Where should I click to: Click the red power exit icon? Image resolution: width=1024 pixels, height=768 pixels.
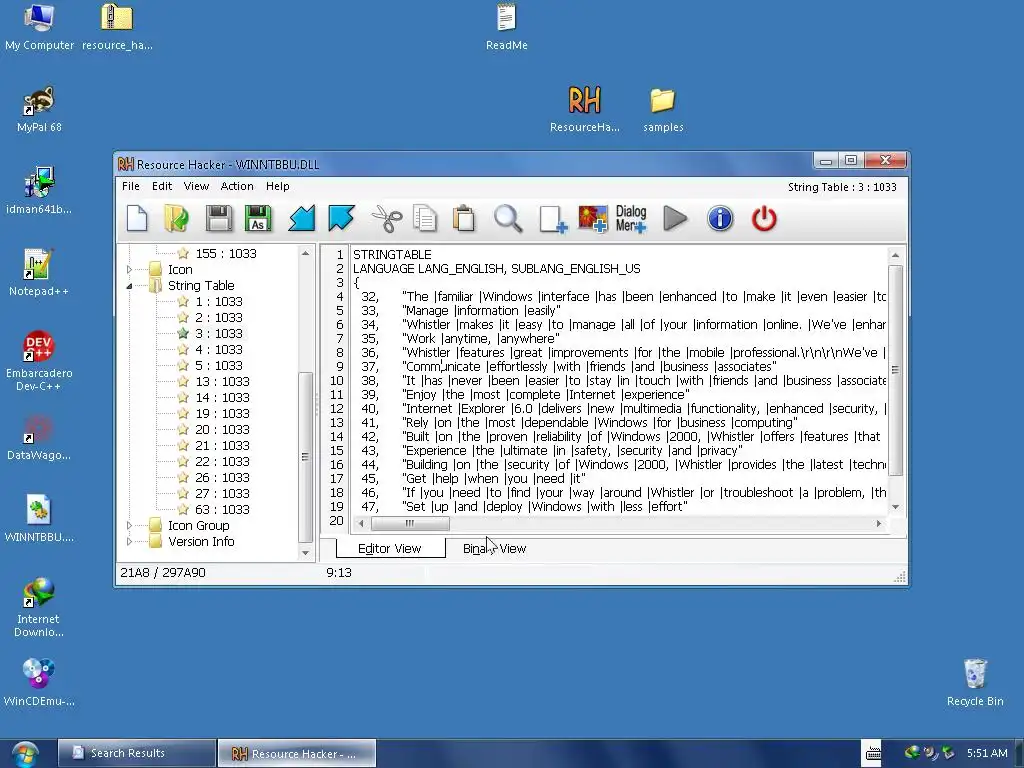(x=764, y=219)
